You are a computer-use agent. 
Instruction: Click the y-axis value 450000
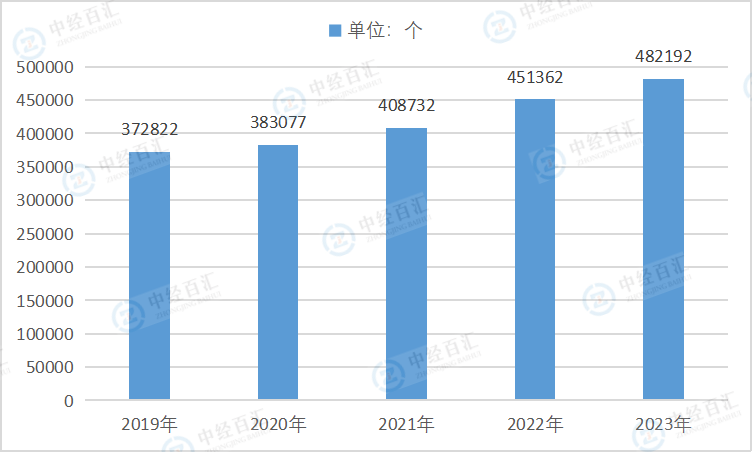[x=45, y=100]
